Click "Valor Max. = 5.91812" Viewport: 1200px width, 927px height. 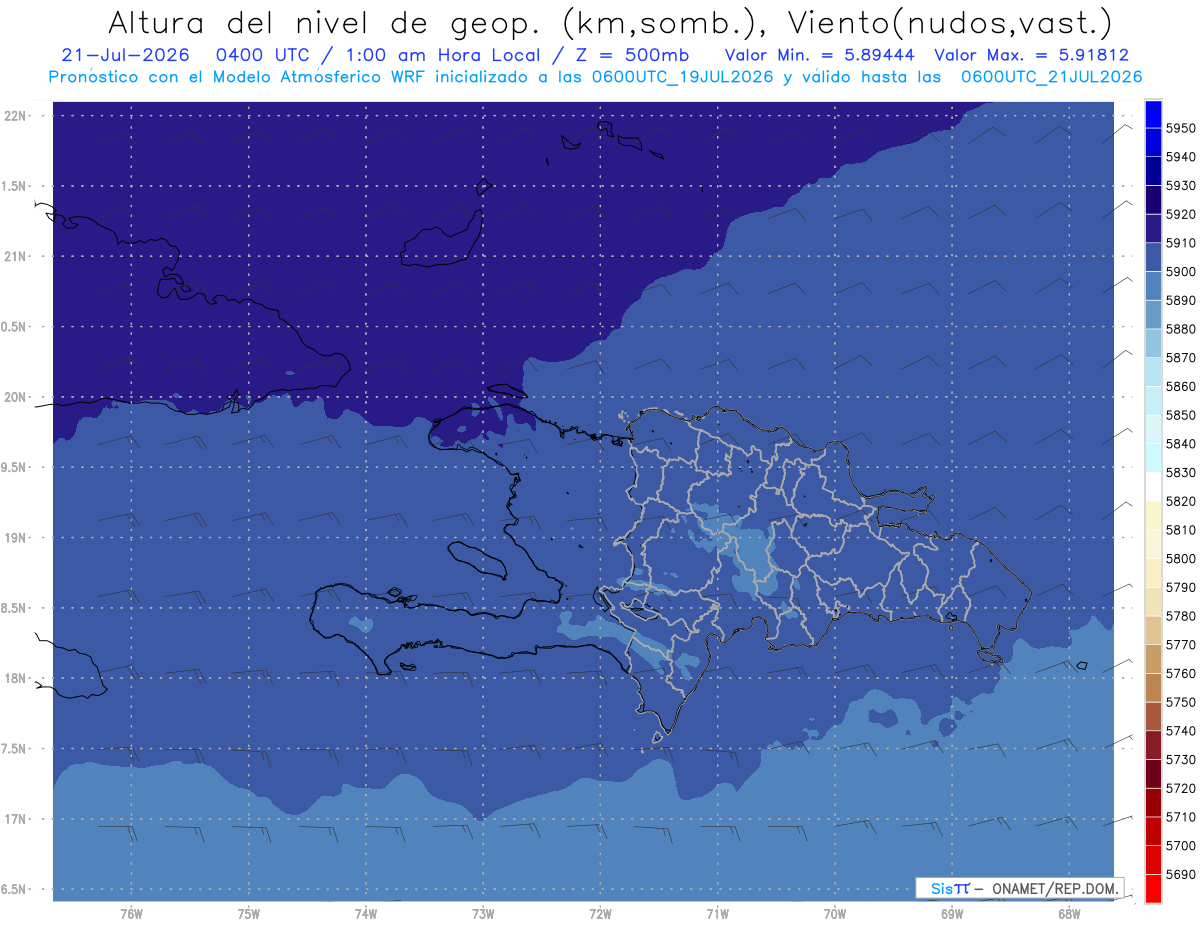point(1031,55)
